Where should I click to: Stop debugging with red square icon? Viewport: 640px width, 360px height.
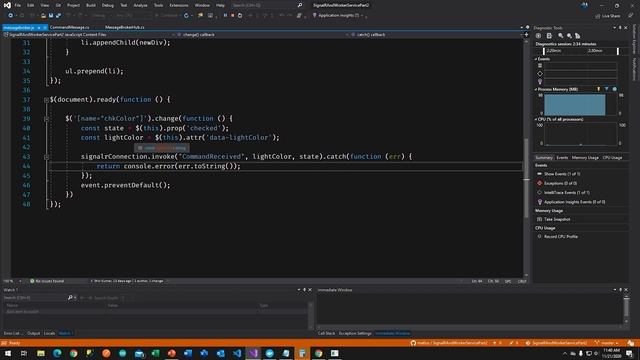(232, 16)
